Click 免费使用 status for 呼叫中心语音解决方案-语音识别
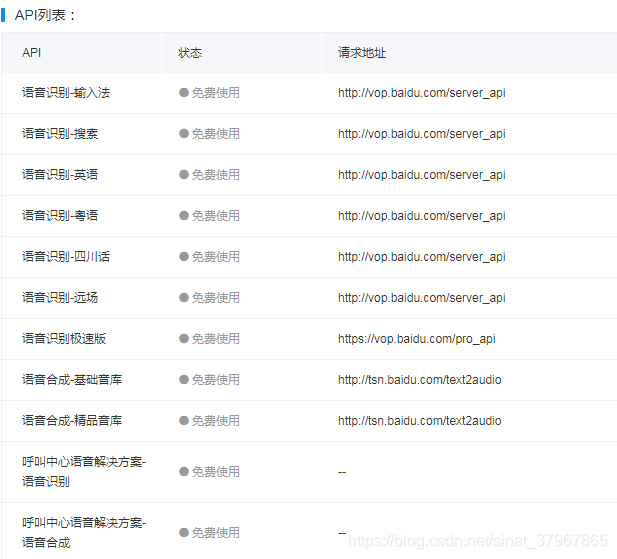 [x=209, y=472]
